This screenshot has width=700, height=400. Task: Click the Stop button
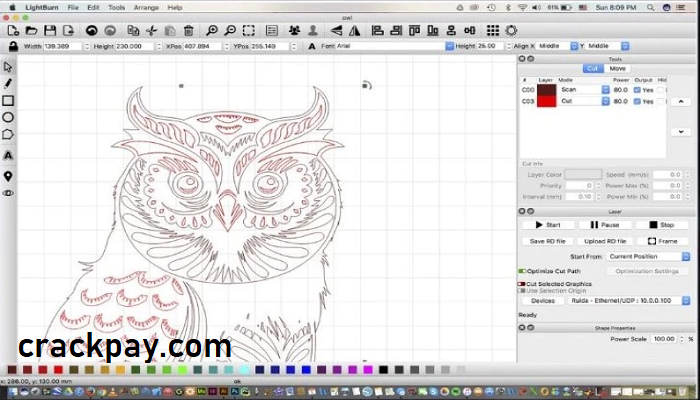[662, 225]
